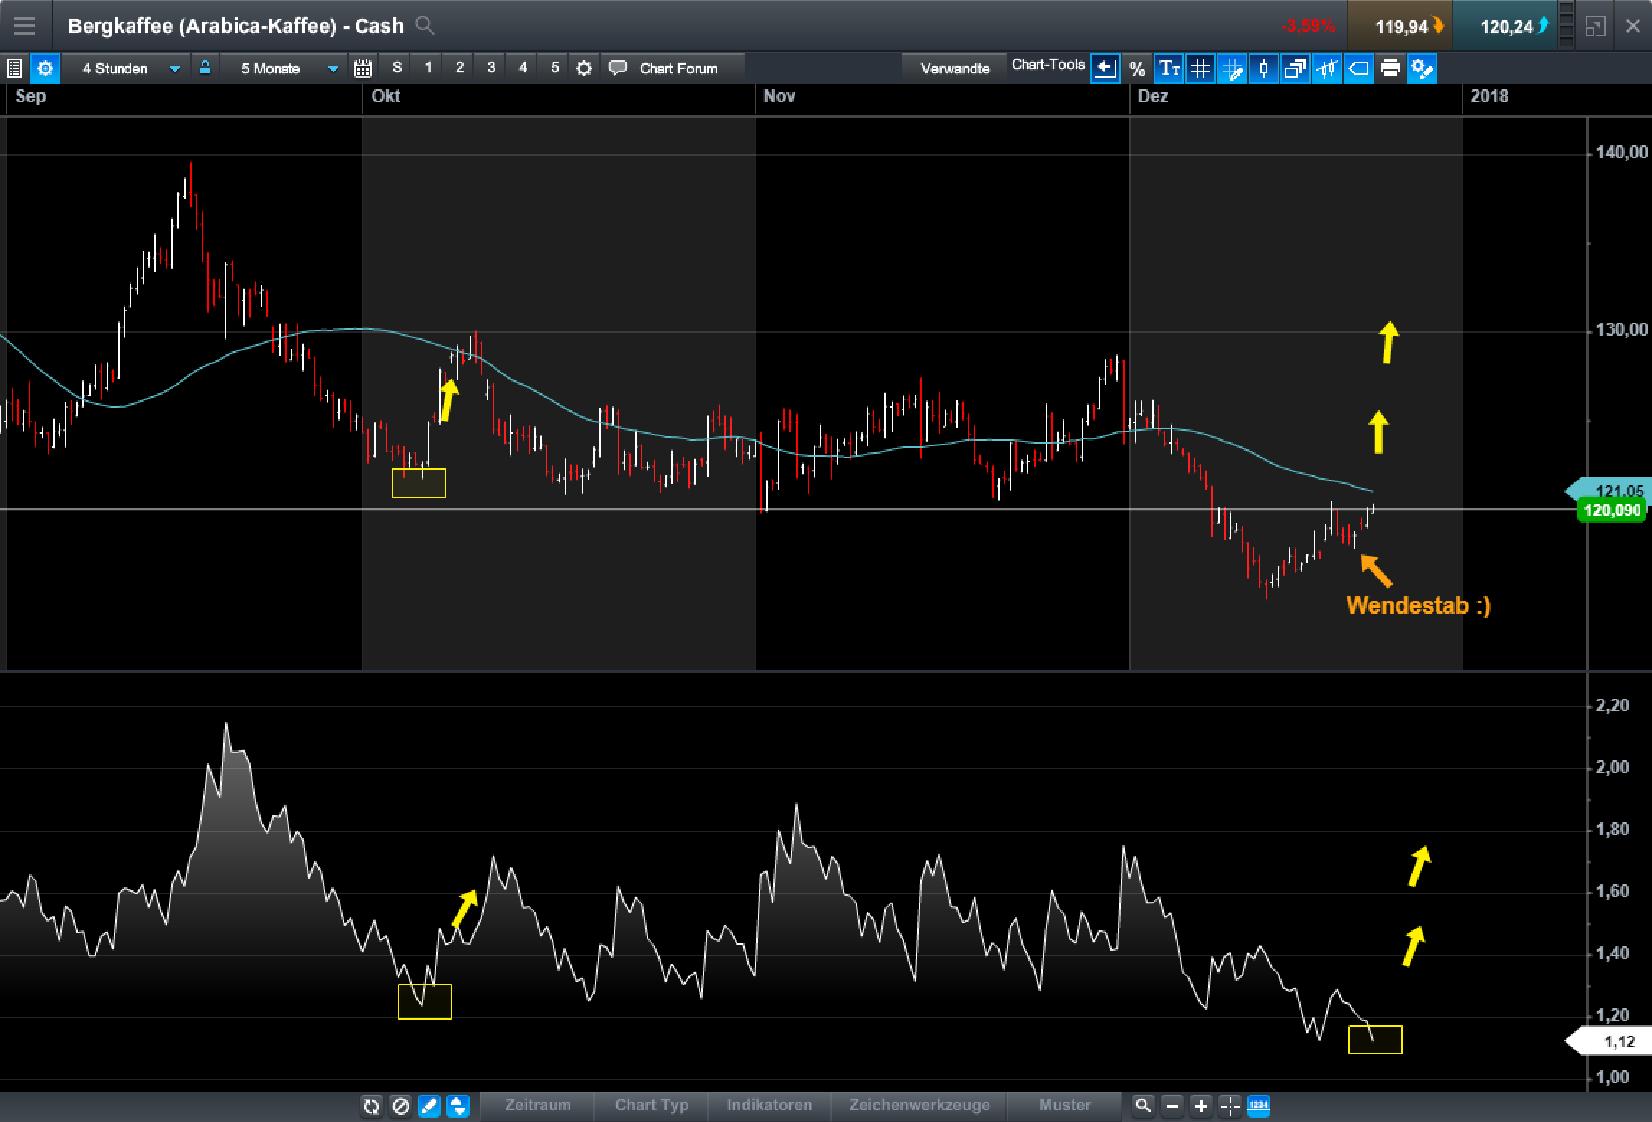Open layout presets gear settings
This screenshot has height=1122, width=1652.
click(x=585, y=68)
